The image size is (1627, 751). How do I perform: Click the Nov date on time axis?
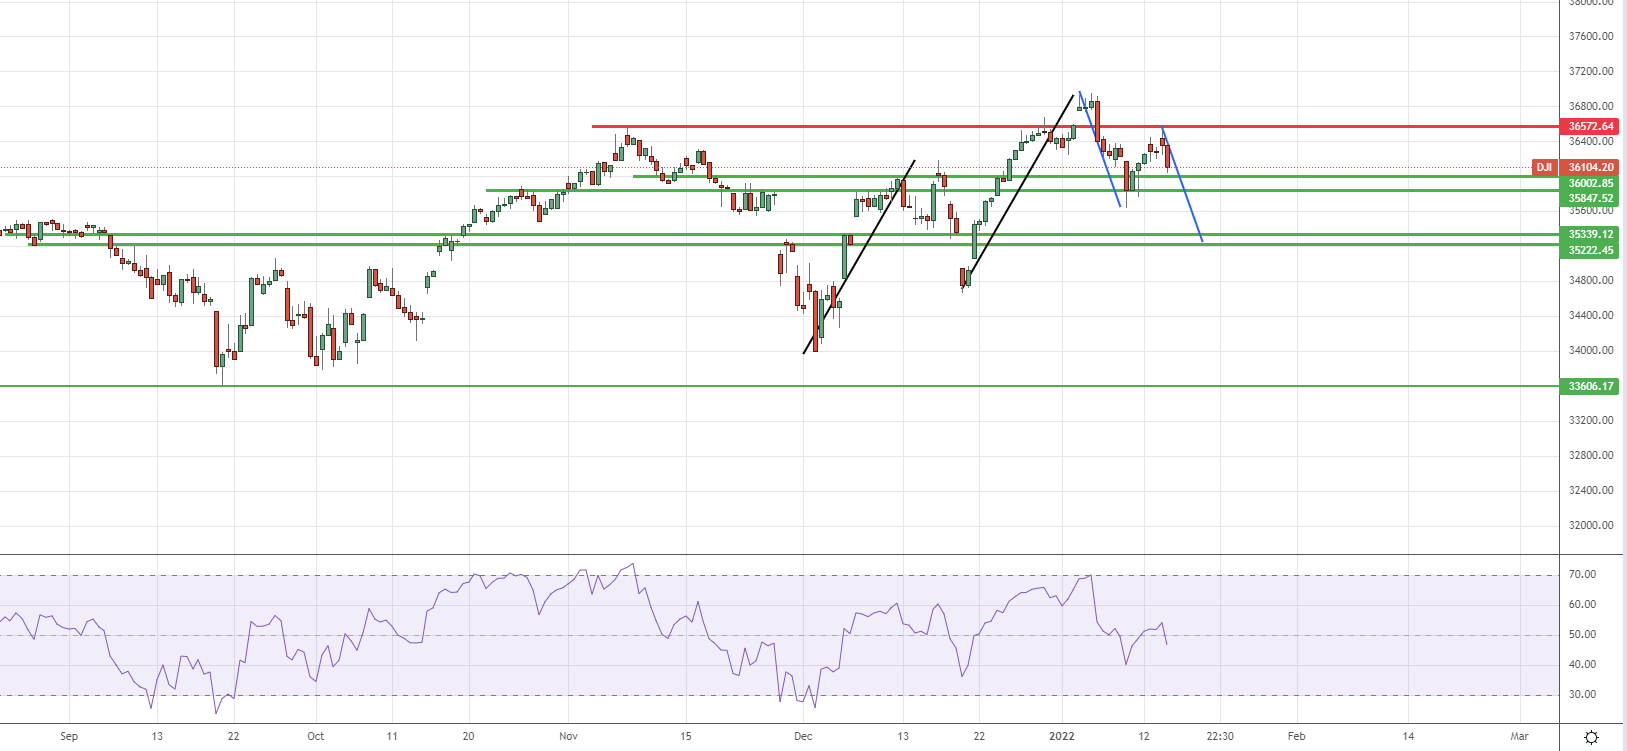coord(568,736)
